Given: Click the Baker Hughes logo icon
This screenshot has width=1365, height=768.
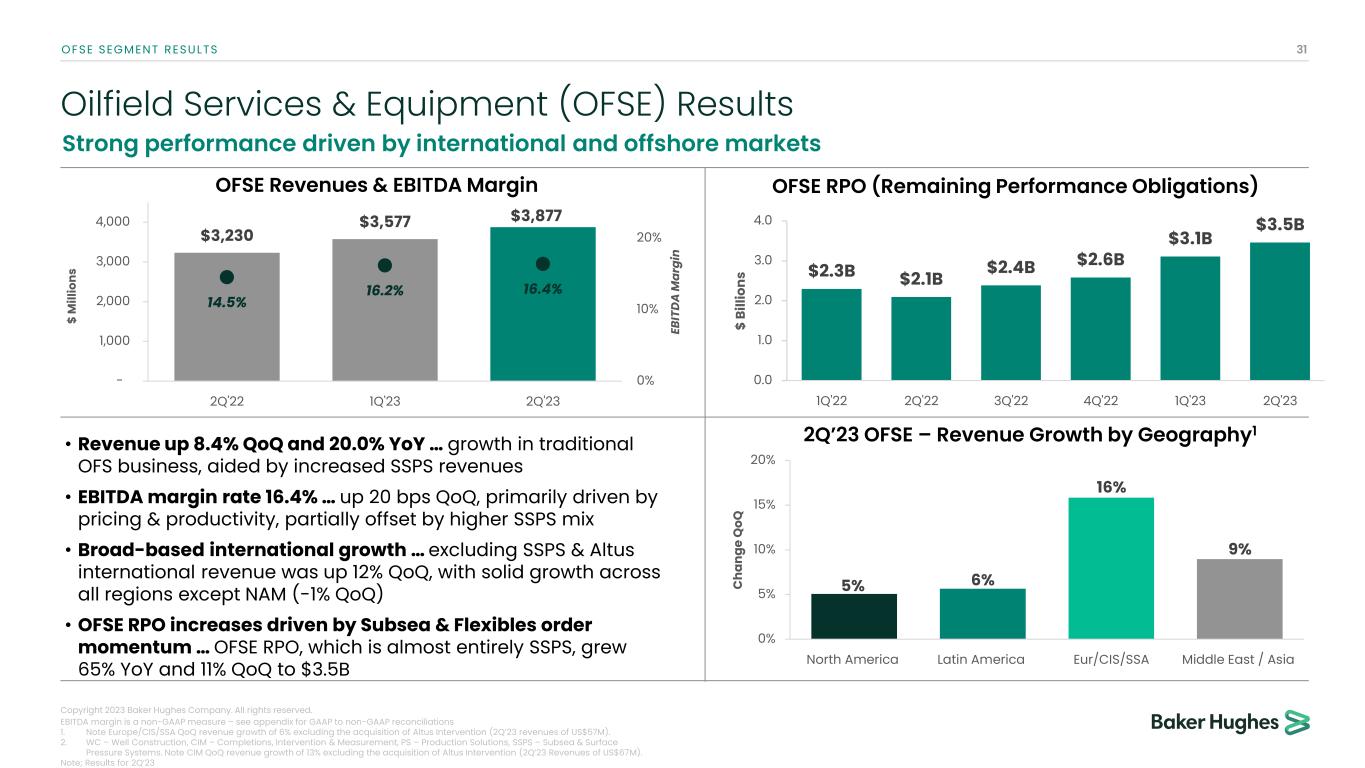Looking at the screenshot, I should tap(1297, 723).
